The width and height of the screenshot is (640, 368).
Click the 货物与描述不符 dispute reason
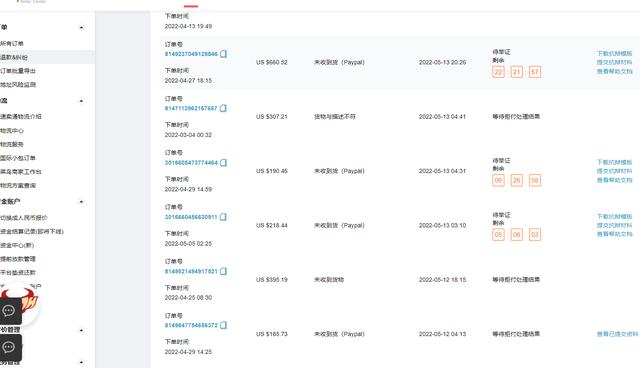335,116
